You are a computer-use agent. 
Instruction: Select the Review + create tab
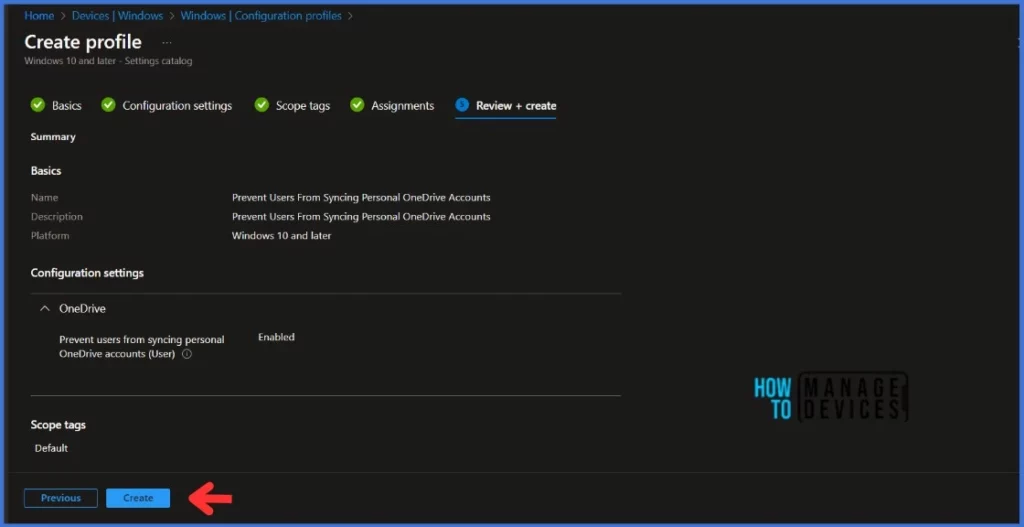pos(516,105)
